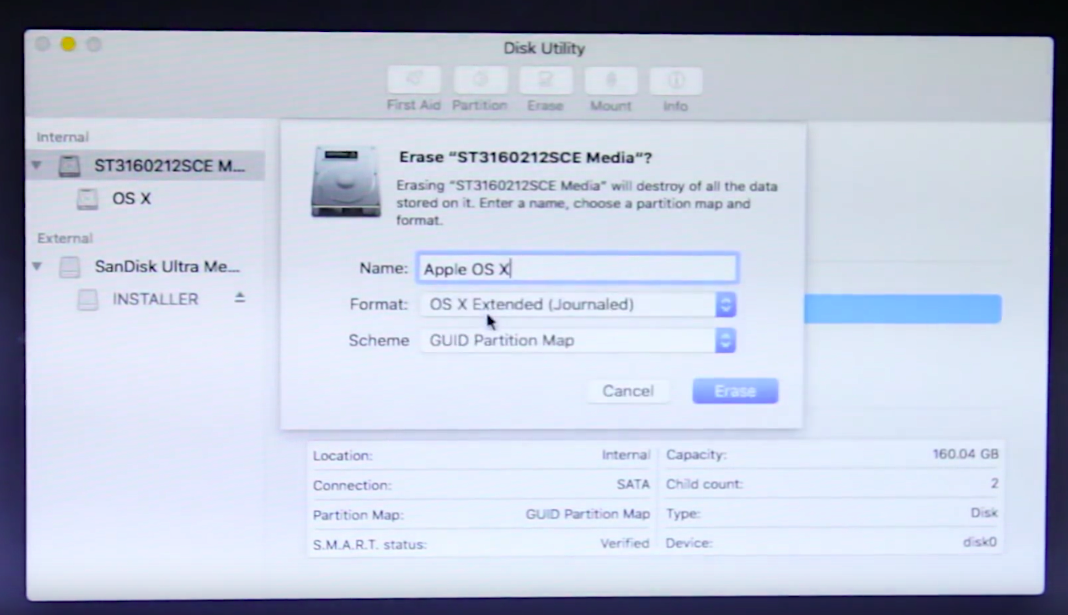The height and width of the screenshot is (615, 1068).
Task: Select the Erase toolbar icon
Action: coord(546,80)
